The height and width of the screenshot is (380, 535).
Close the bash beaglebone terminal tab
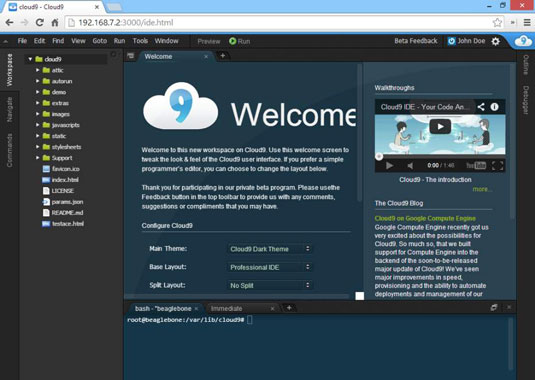(196, 309)
